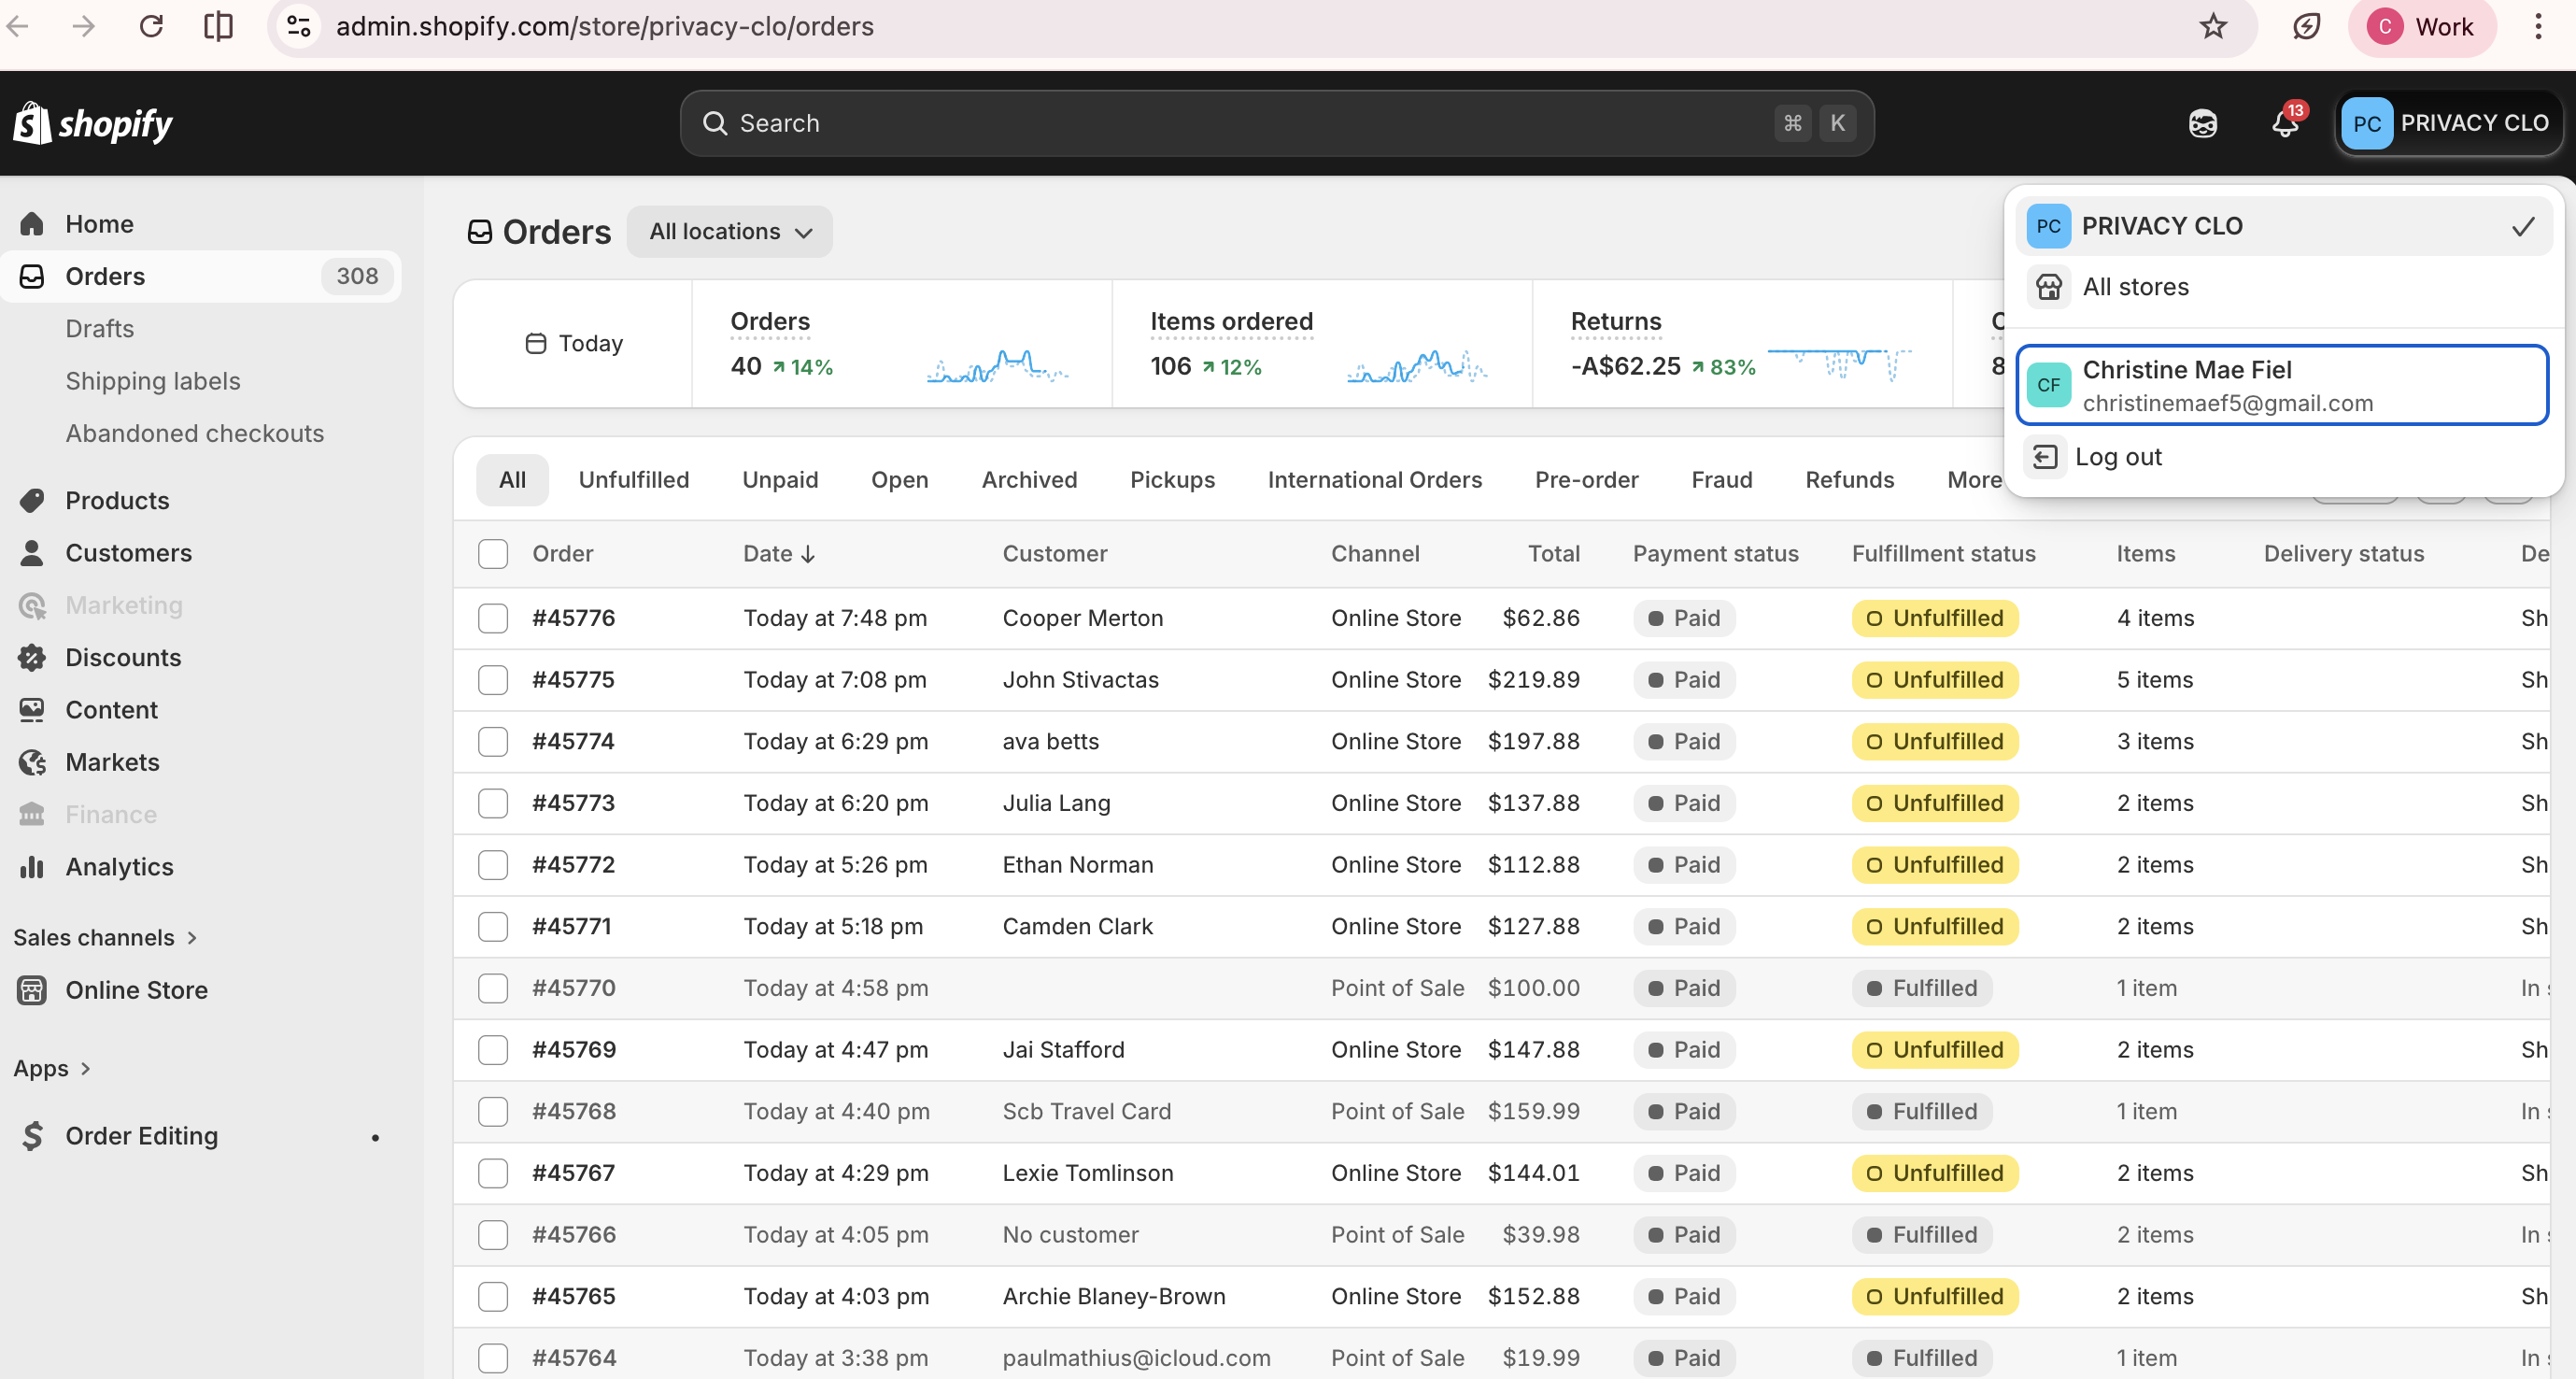
Task: Select checkbox for order #45768
Action: coord(493,1111)
